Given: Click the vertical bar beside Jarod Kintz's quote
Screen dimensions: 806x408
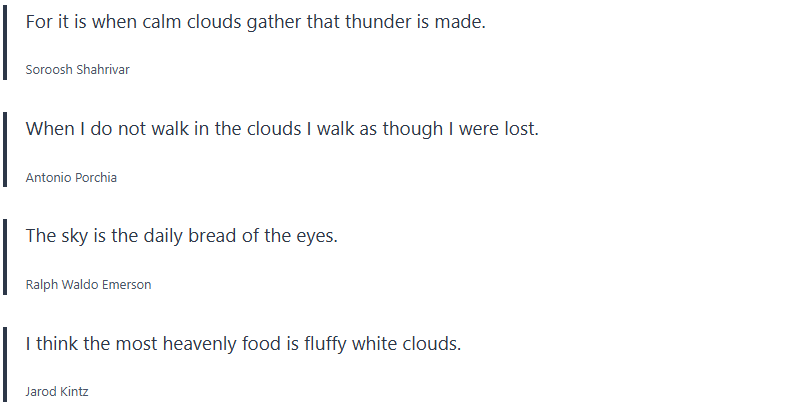Looking at the screenshot, I should 5,365.
